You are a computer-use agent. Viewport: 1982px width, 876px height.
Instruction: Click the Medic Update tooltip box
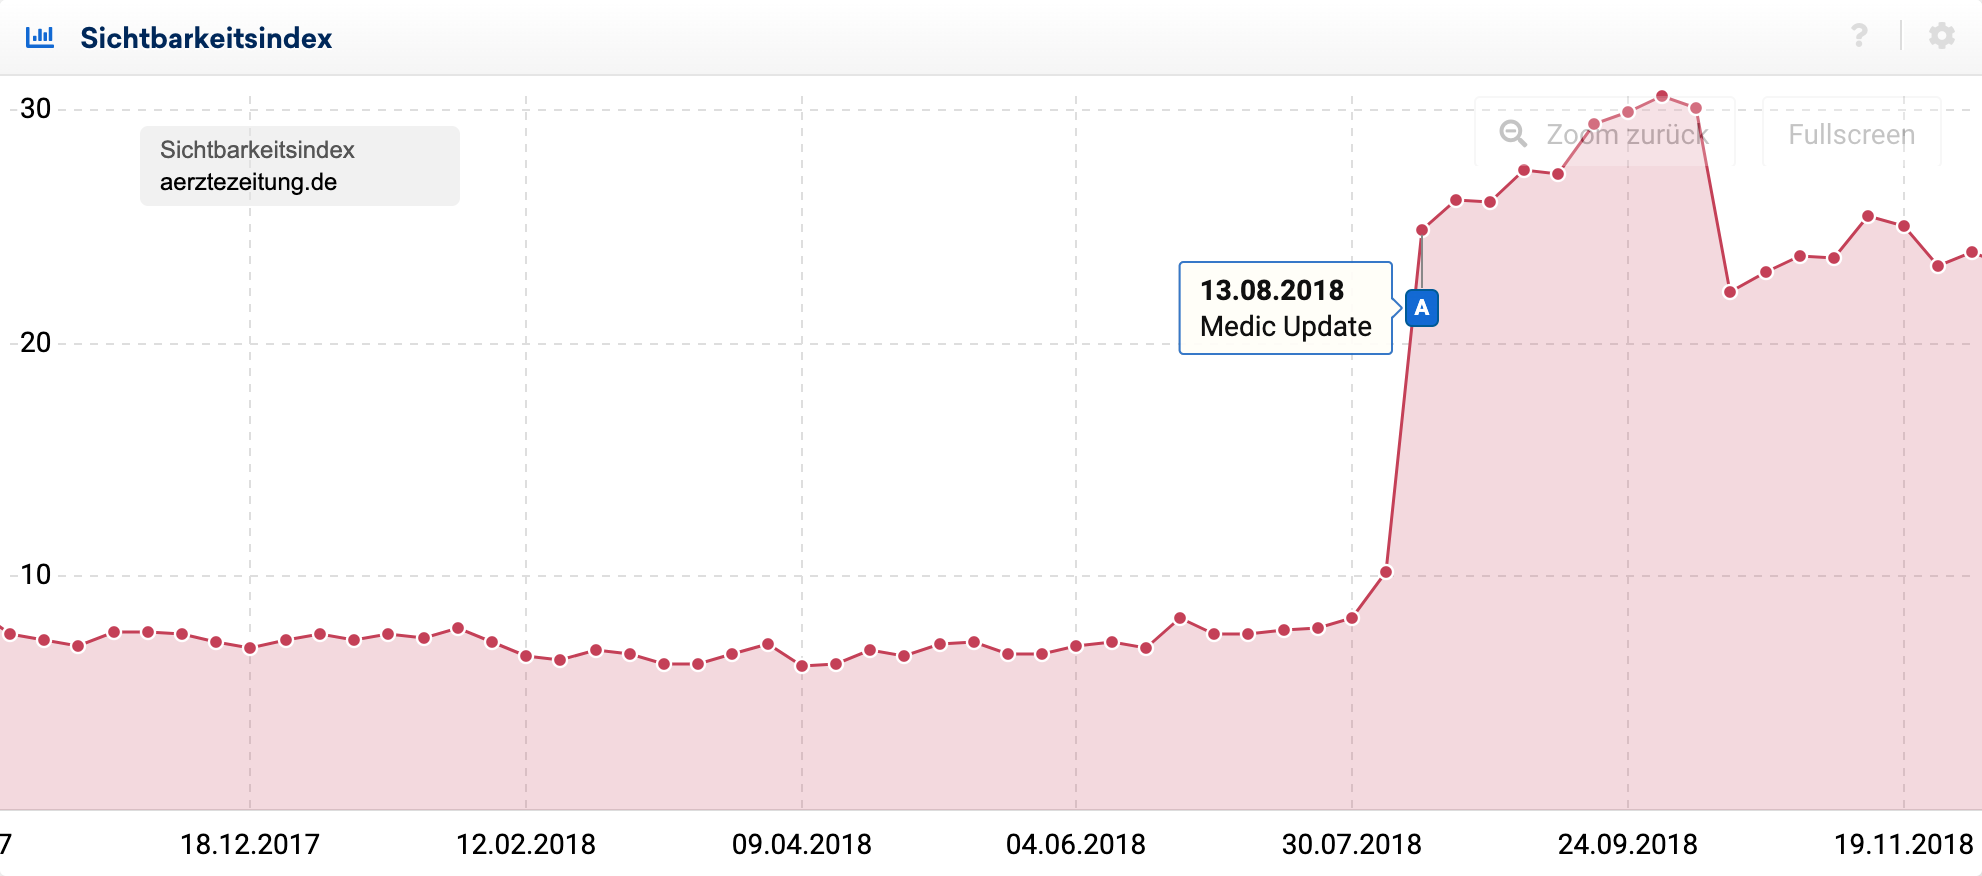(1285, 308)
